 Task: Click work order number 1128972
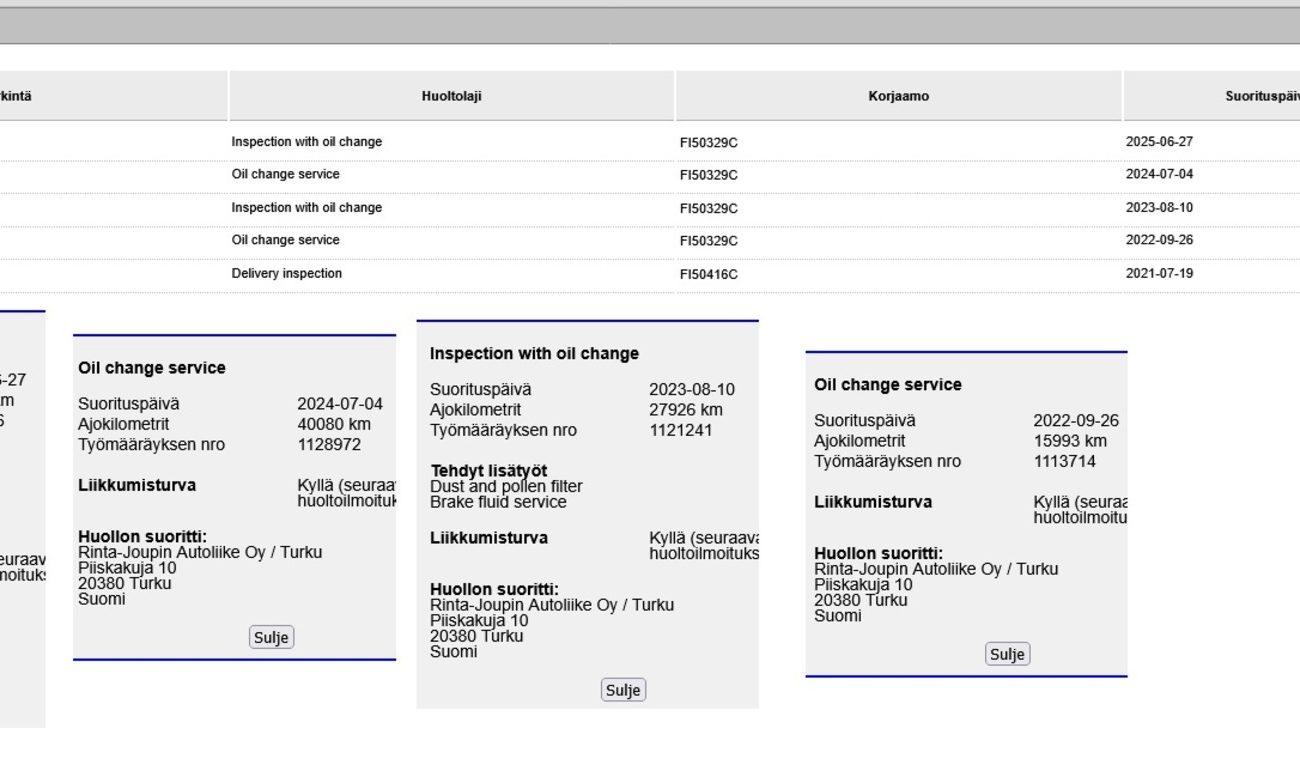click(329, 445)
